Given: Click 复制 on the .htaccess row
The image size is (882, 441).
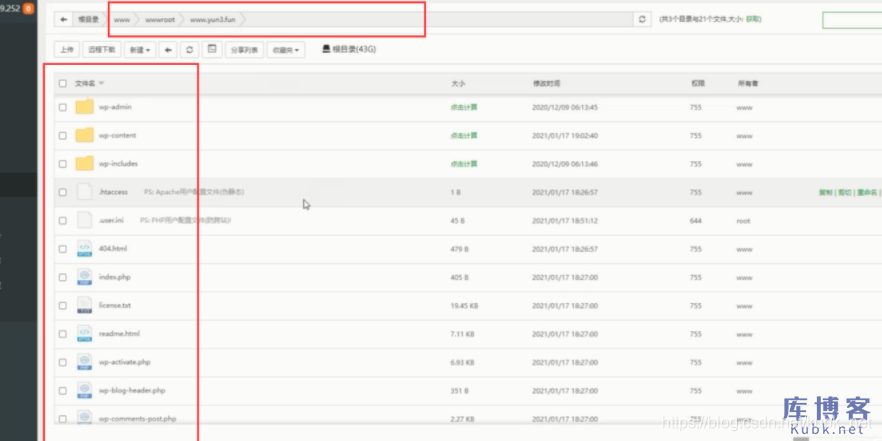Looking at the screenshot, I should click(x=825, y=192).
